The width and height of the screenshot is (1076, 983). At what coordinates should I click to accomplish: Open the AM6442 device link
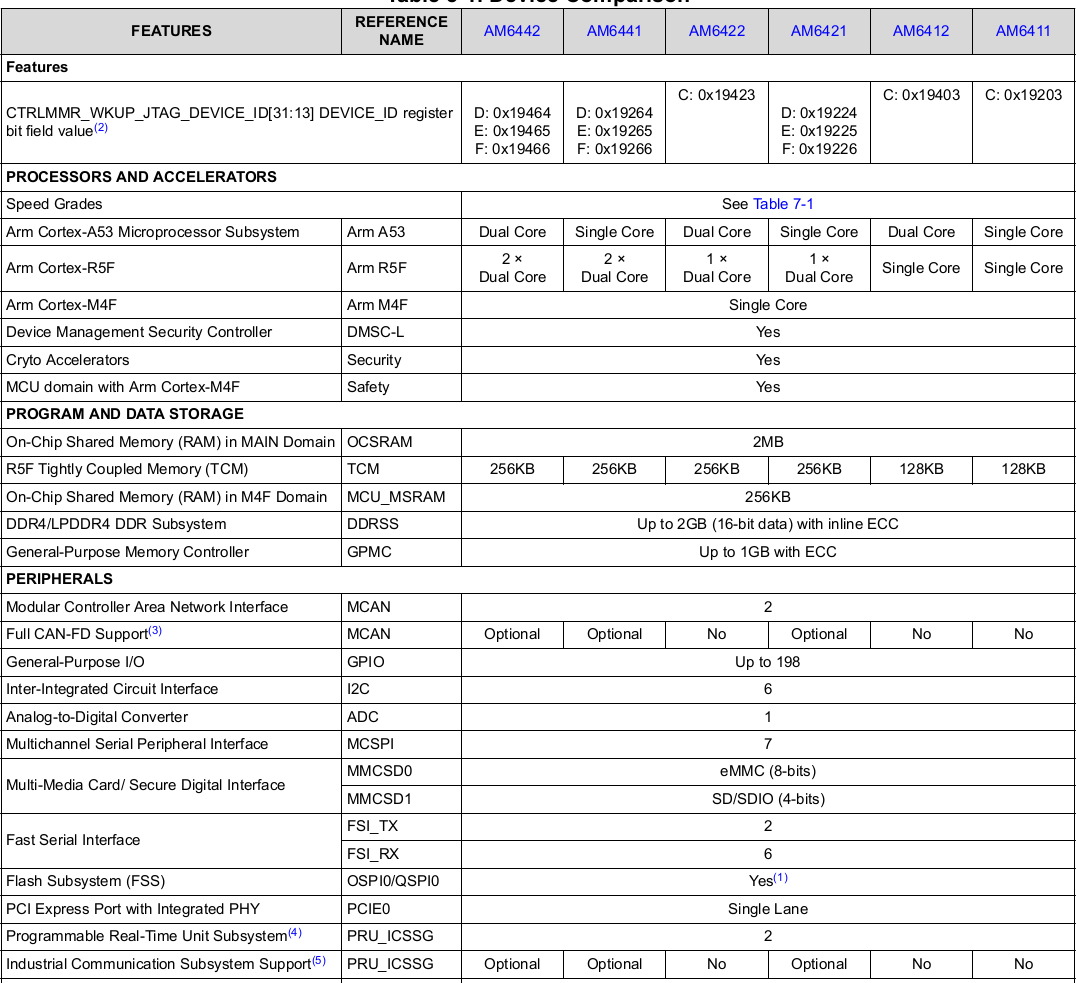point(512,31)
